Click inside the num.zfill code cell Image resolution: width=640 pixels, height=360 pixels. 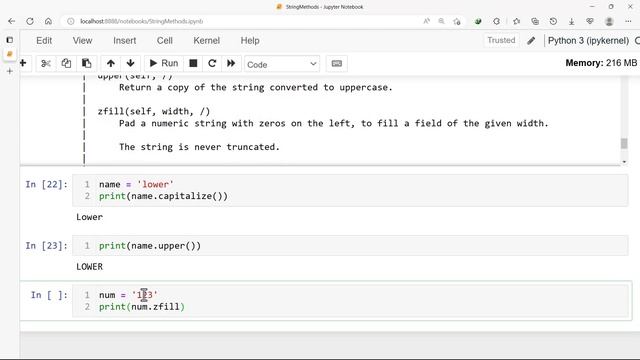pyautogui.click(x=350, y=301)
